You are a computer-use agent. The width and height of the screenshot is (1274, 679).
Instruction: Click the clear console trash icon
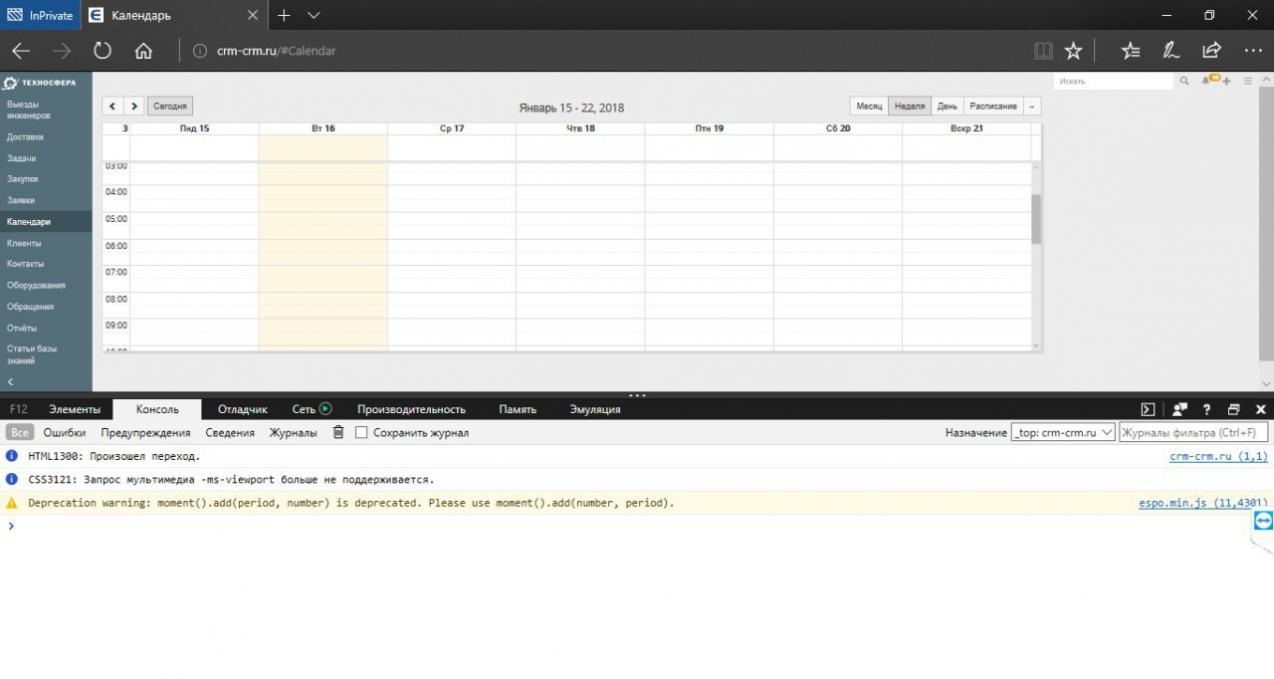tap(338, 433)
